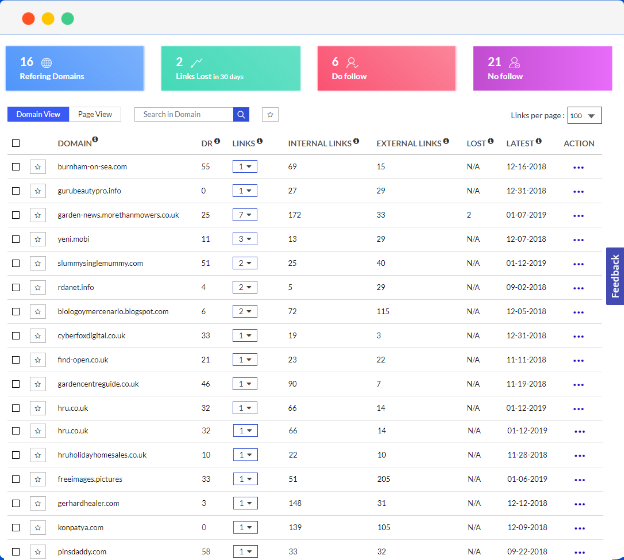This screenshot has width=624, height=560.
Task: Star the slummysinglemummy.com domain
Action: point(38,263)
